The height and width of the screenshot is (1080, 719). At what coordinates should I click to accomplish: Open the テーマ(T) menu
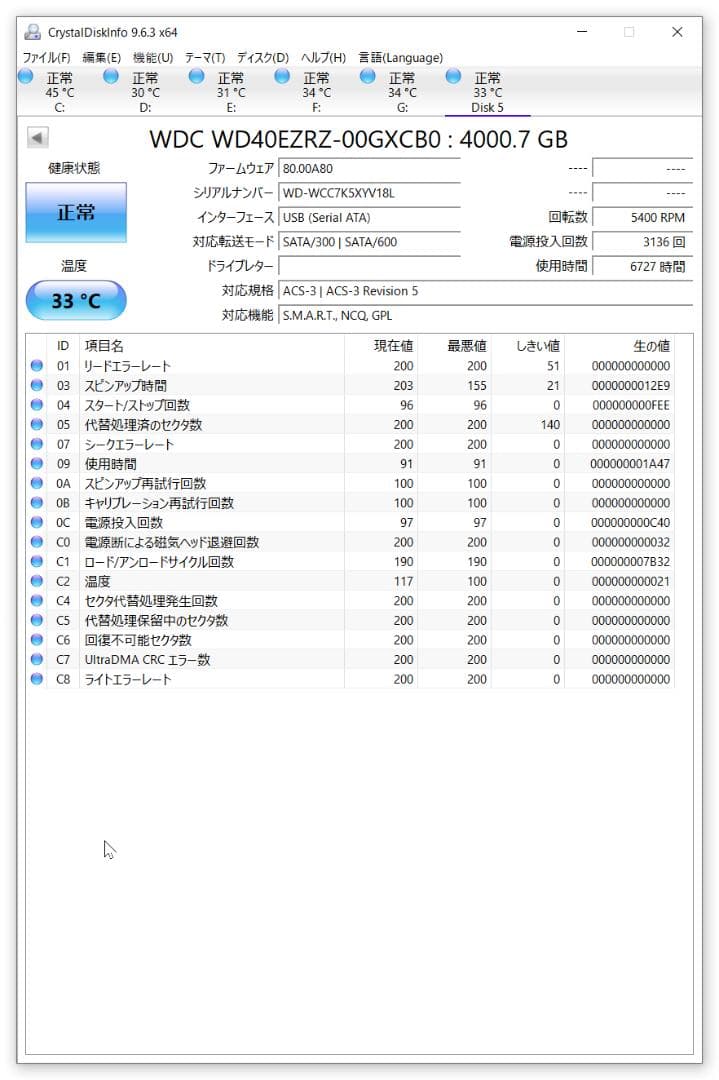[x=205, y=57]
